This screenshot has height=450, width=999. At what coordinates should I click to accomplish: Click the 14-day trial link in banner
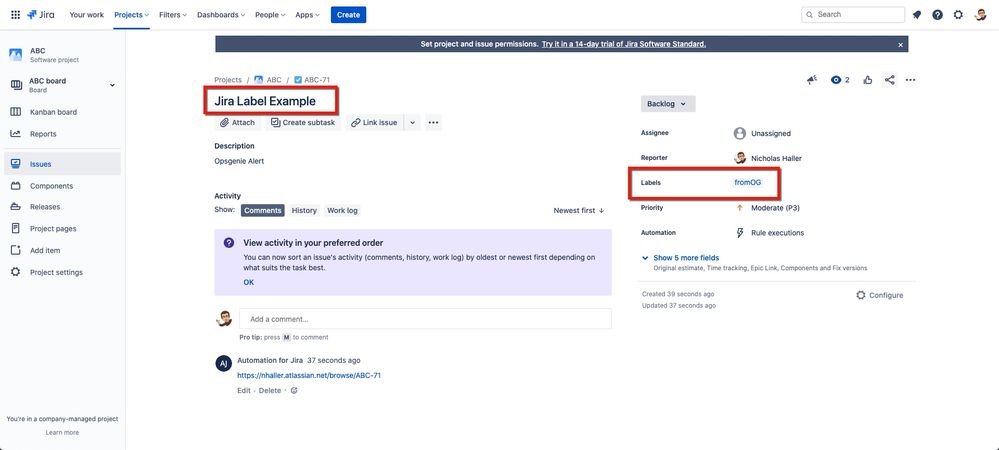click(624, 44)
